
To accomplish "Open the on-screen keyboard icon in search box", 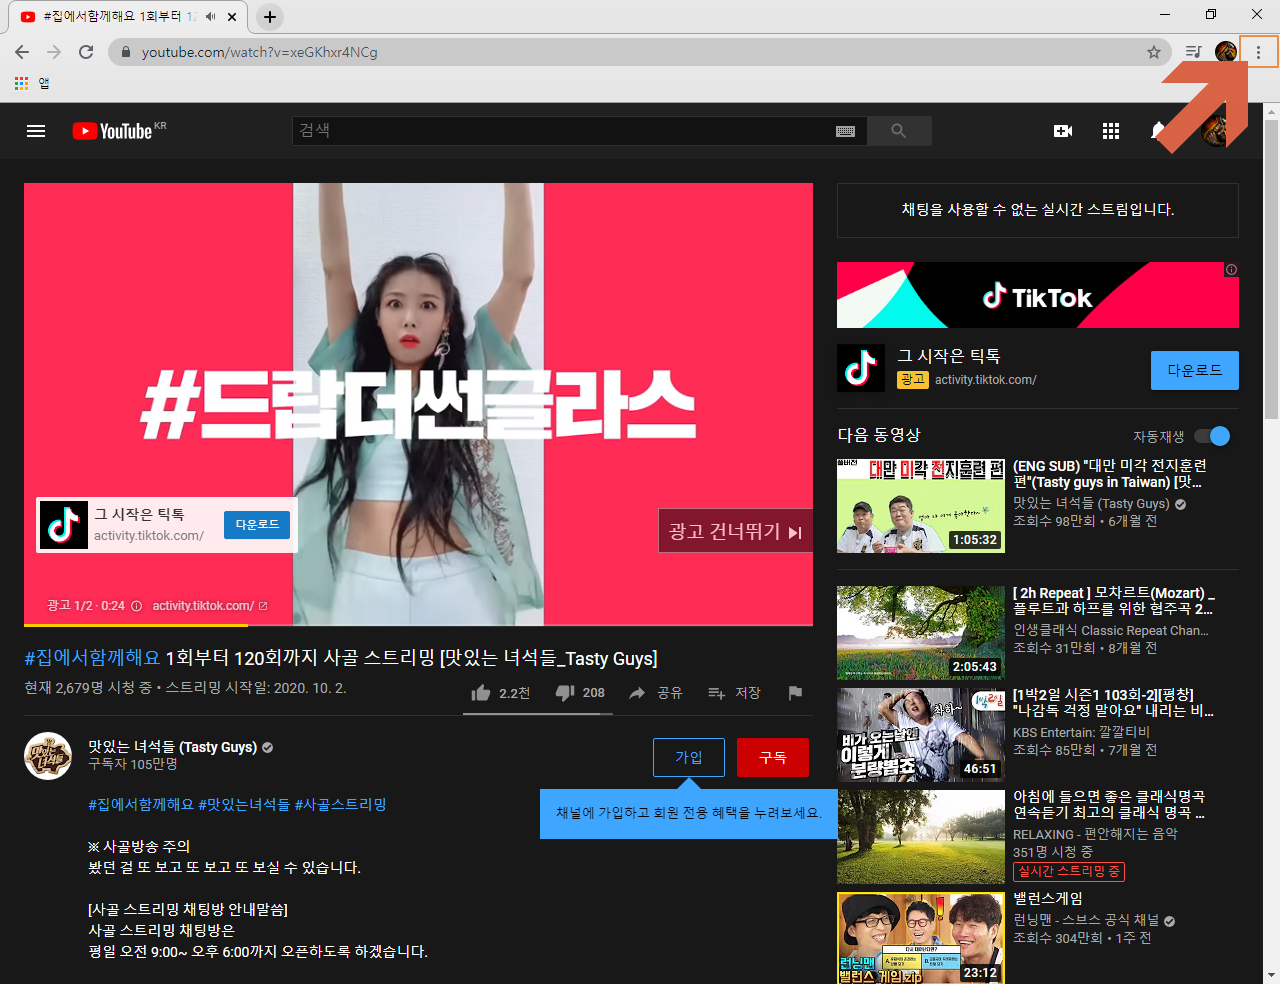I will (x=845, y=131).
